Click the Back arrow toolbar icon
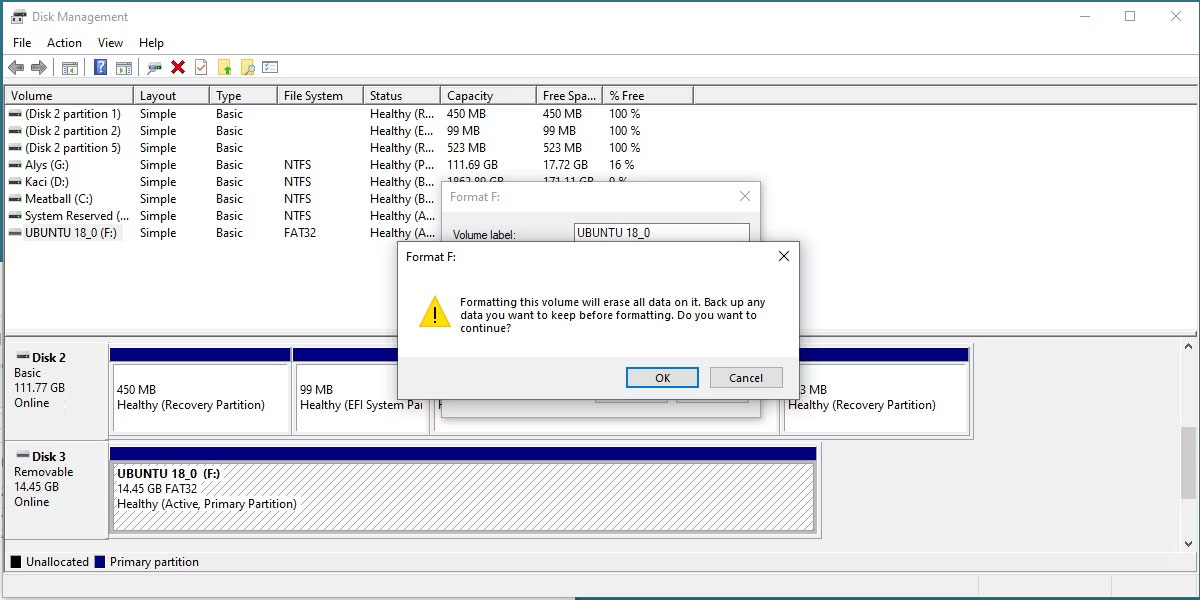This screenshot has height=600, width=1200. tap(15, 67)
